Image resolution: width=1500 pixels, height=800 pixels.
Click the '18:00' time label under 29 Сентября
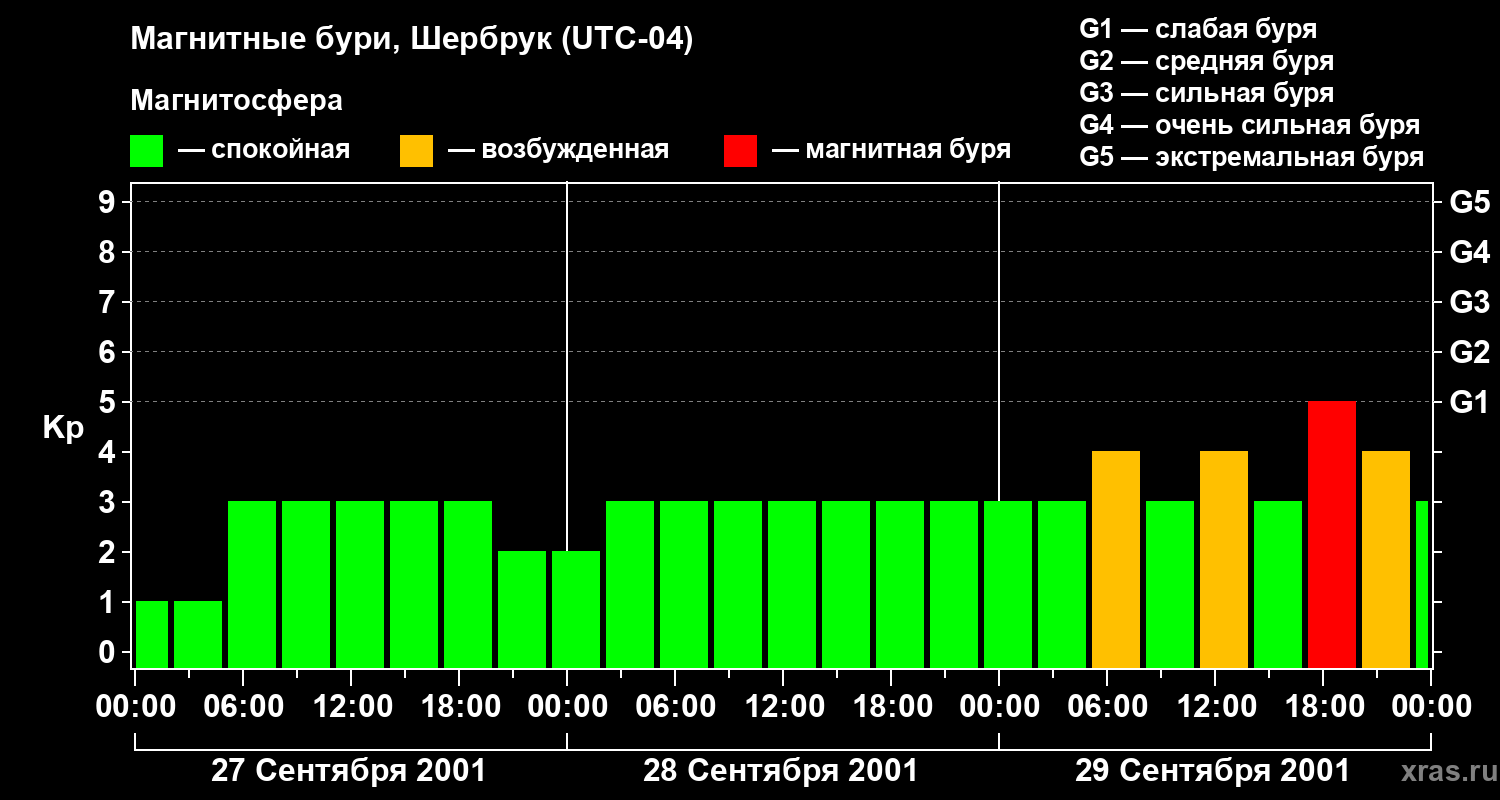[x=1323, y=706]
